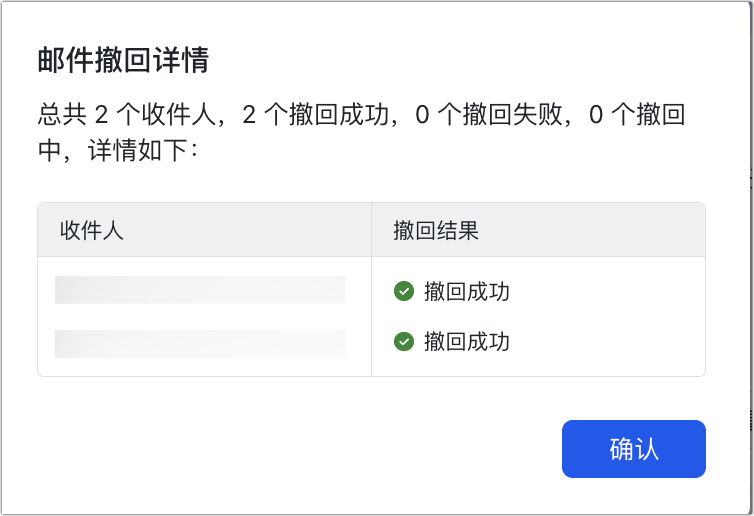The height and width of the screenshot is (516, 754).
Task: Click the blue 确认 button
Action: click(633, 449)
